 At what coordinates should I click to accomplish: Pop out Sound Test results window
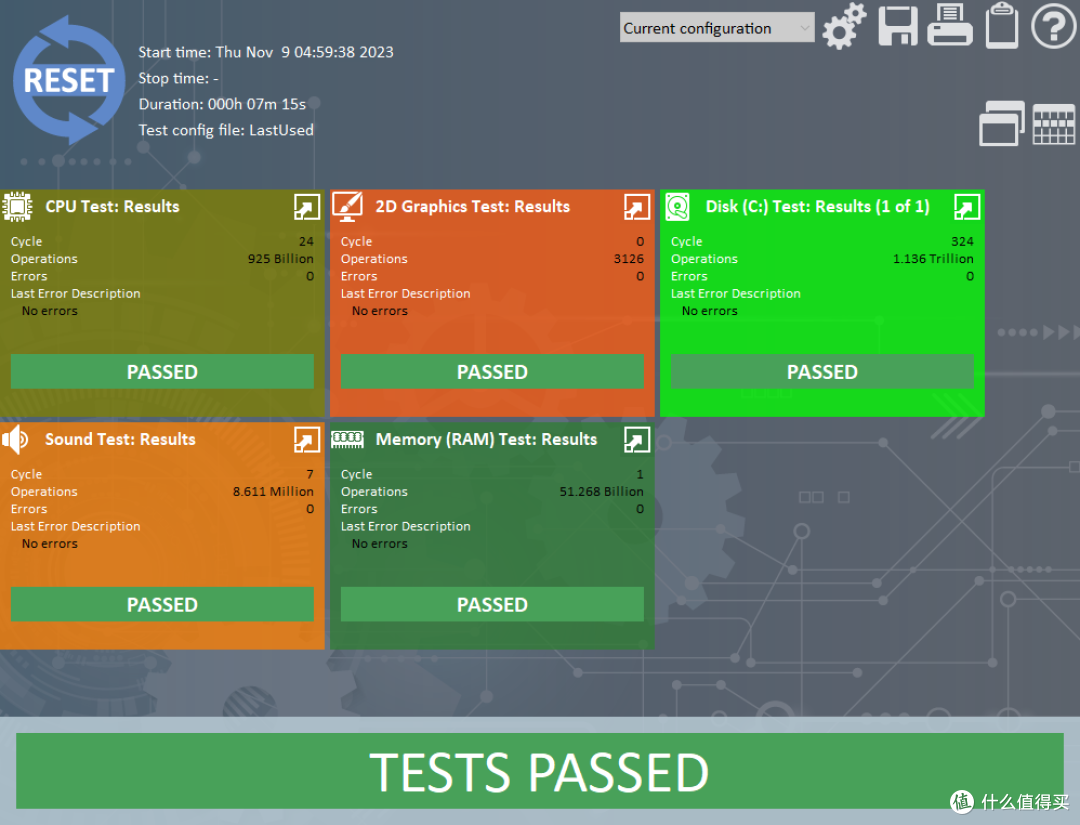point(307,439)
